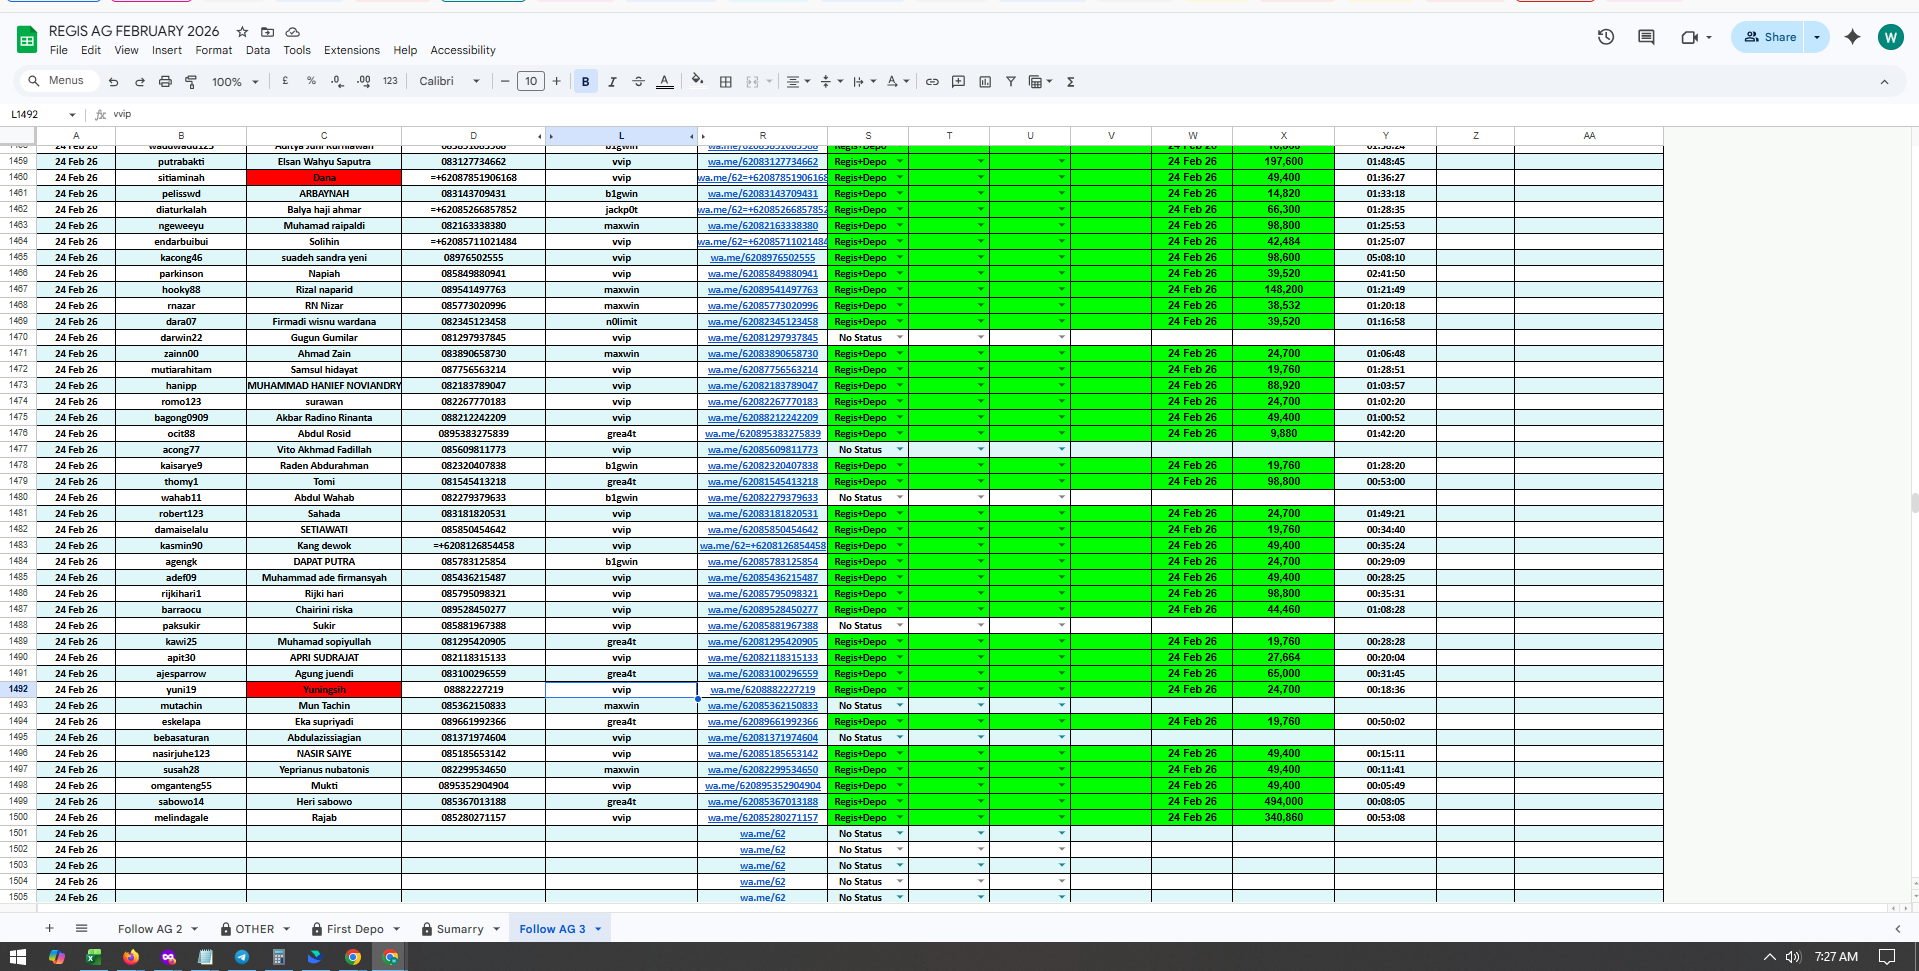
Task: Open the Accessibility menu
Action: (x=463, y=50)
